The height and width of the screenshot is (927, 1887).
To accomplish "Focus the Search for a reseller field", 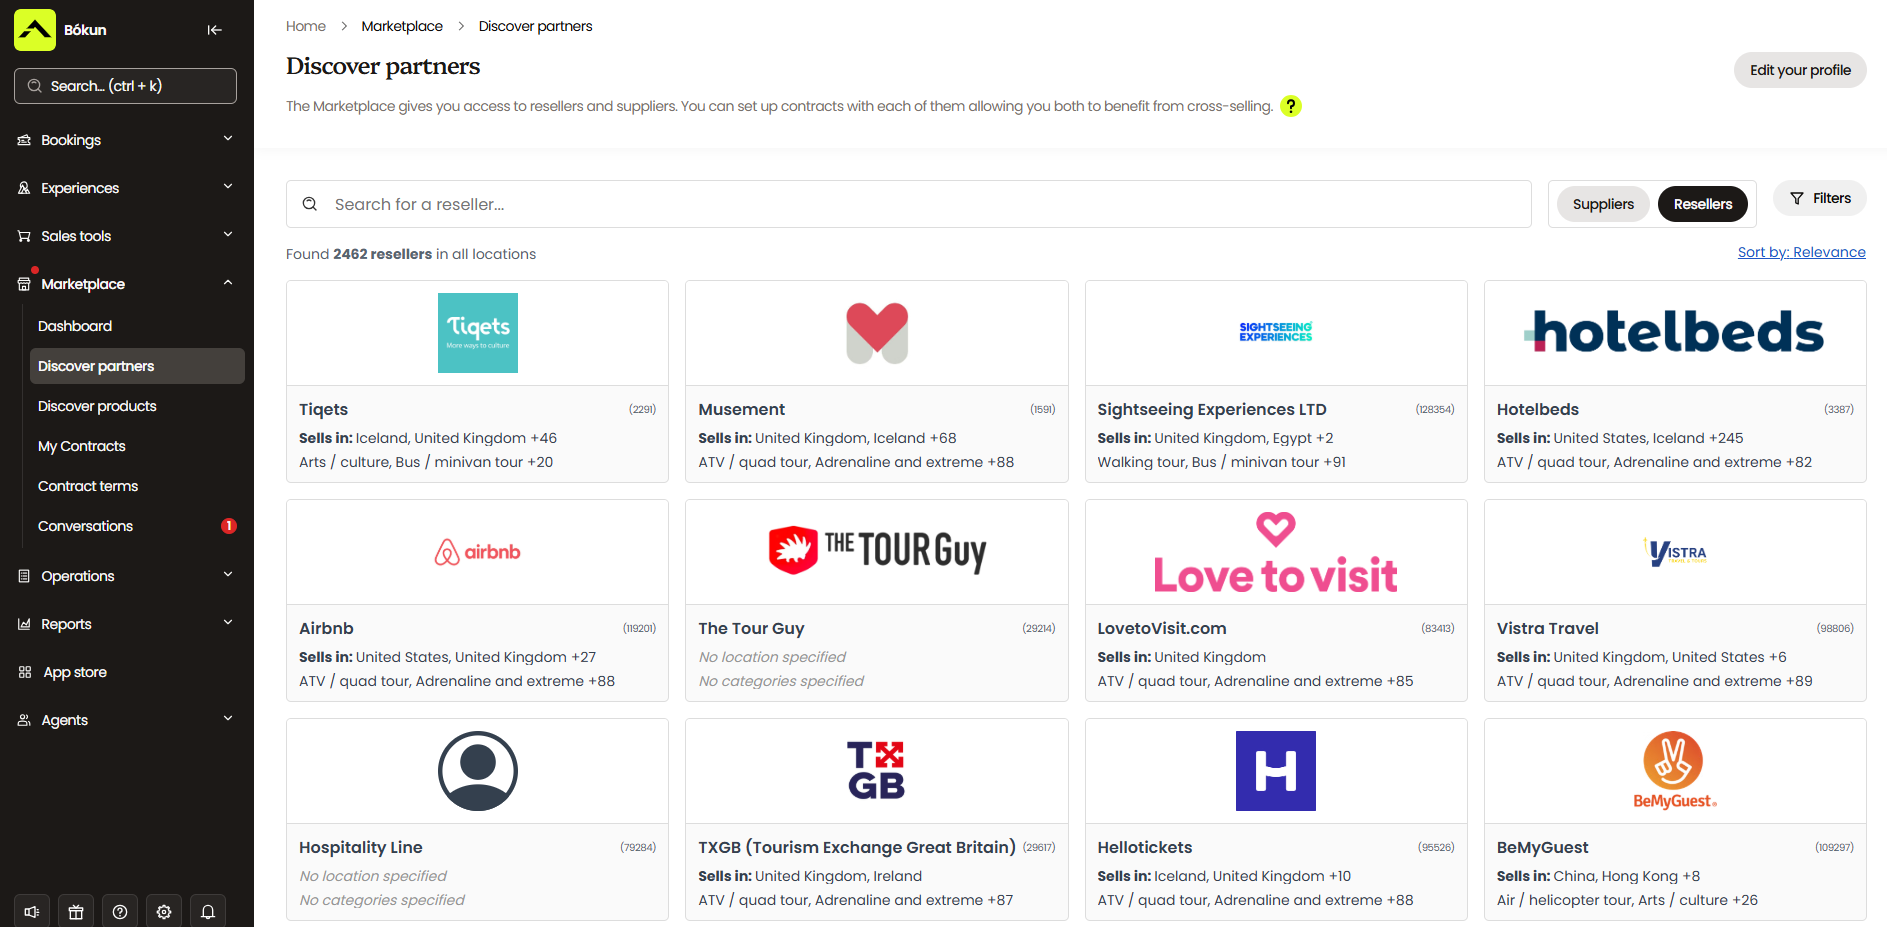I will click(x=920, y=204).
